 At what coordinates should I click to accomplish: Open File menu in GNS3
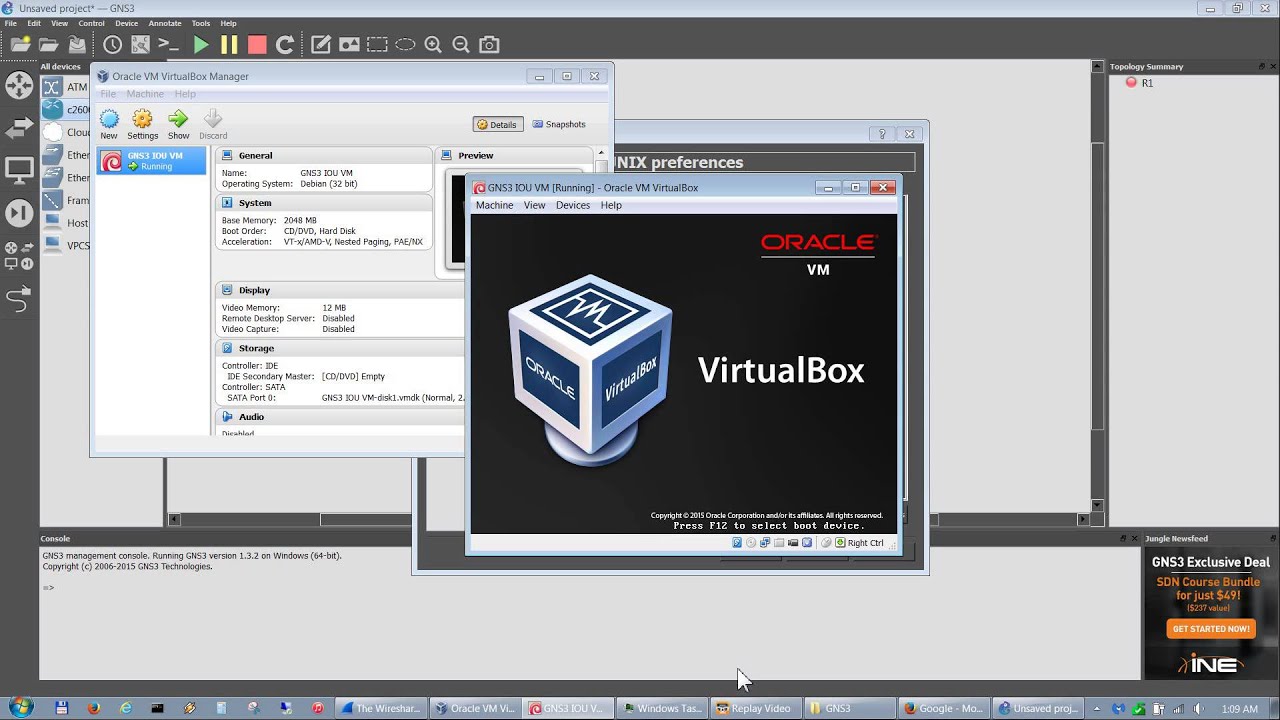pos(10,23)
